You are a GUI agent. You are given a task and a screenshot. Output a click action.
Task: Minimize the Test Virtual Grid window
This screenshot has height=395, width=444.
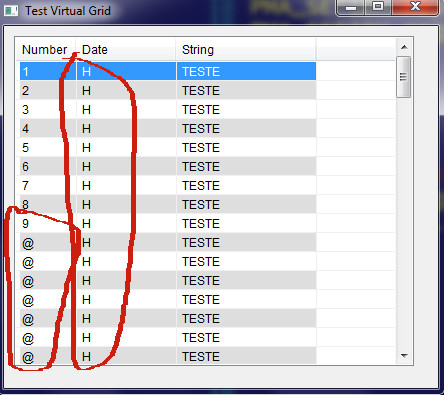(351, 7)
